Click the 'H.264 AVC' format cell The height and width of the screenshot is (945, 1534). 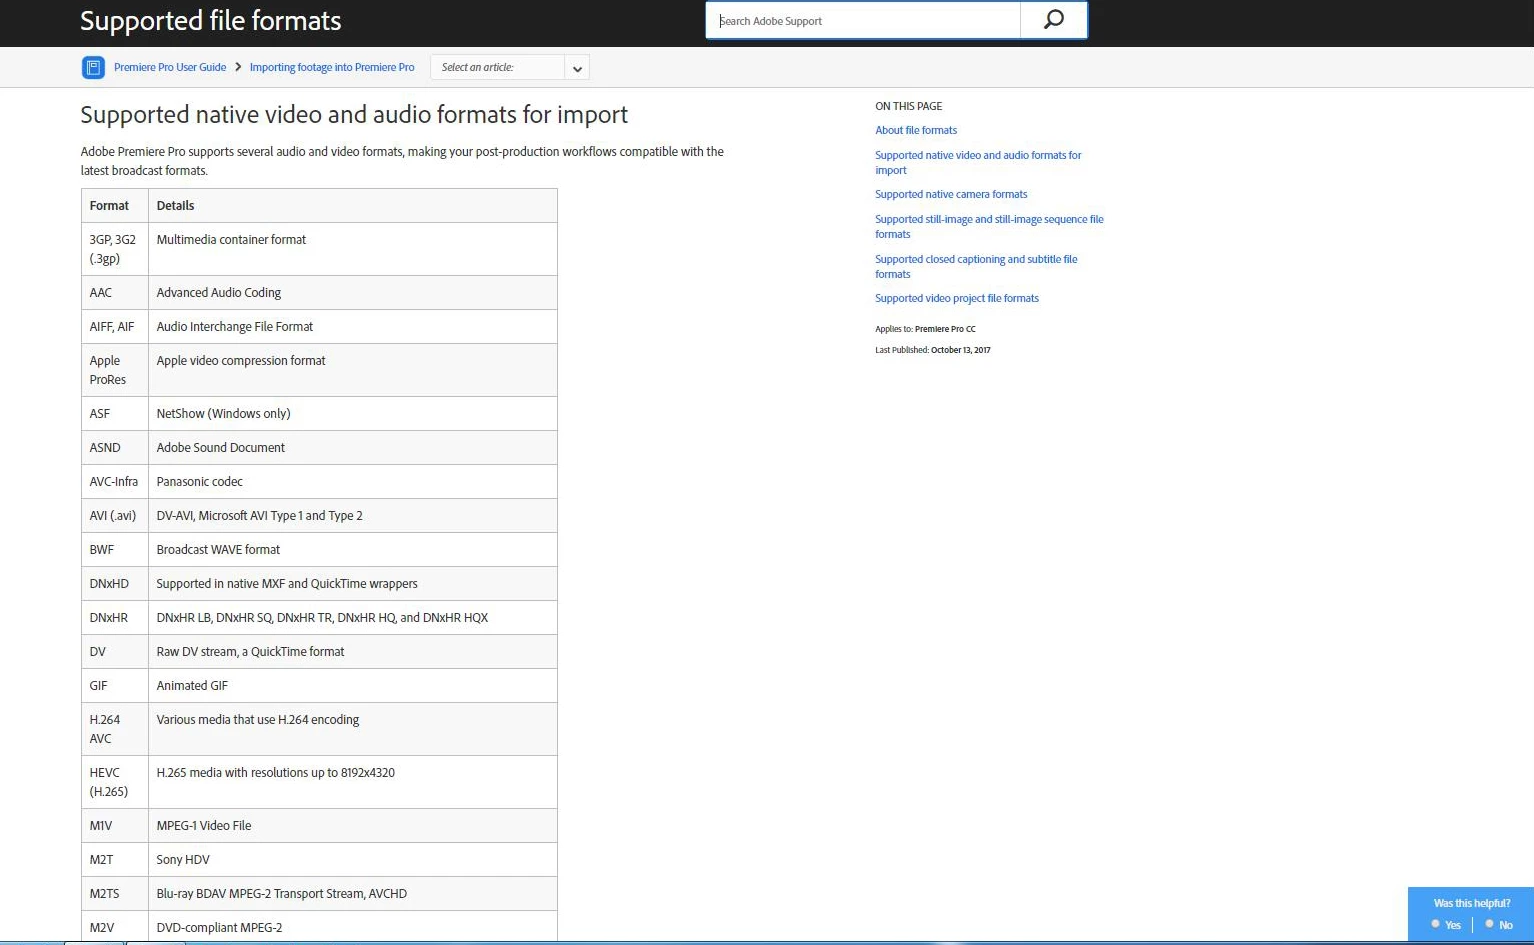[x=115, y=729]
